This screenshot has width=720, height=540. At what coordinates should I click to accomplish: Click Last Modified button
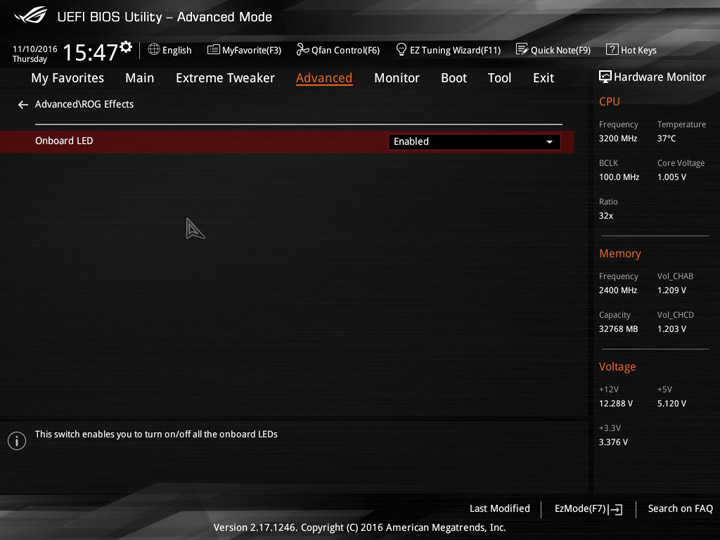[500, 508]
